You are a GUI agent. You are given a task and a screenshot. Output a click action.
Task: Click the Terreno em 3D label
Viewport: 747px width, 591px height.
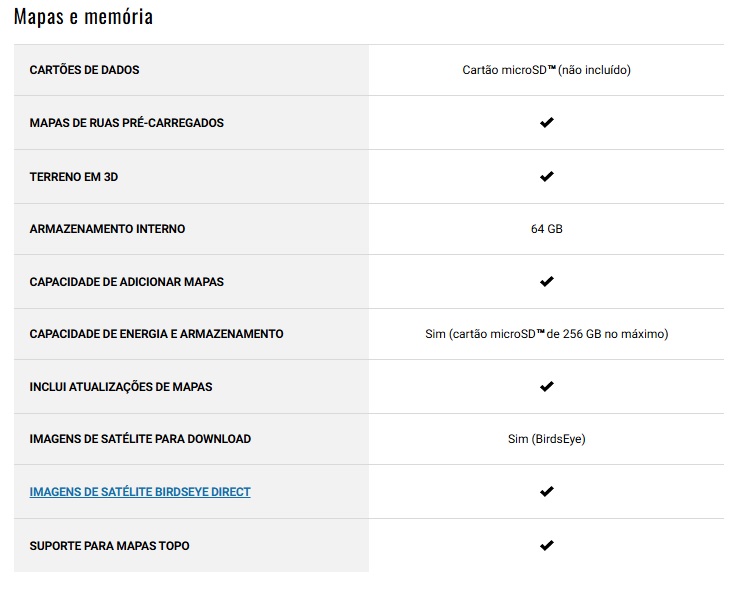[x=74, y=177]
